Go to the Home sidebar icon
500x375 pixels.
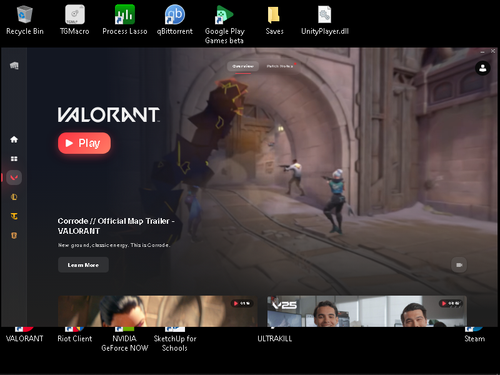14,139
